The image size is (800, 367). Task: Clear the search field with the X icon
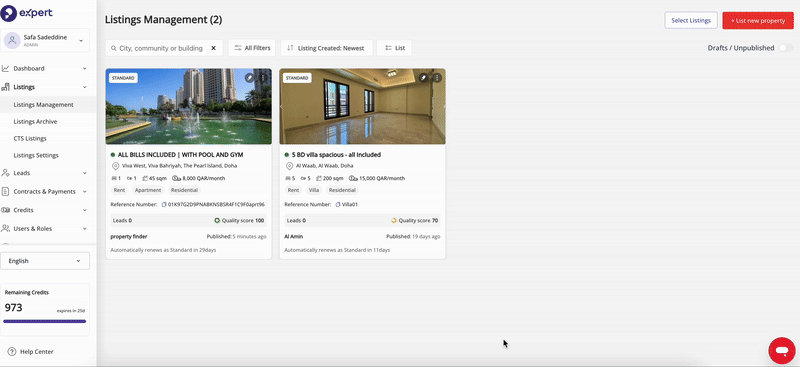213,48
